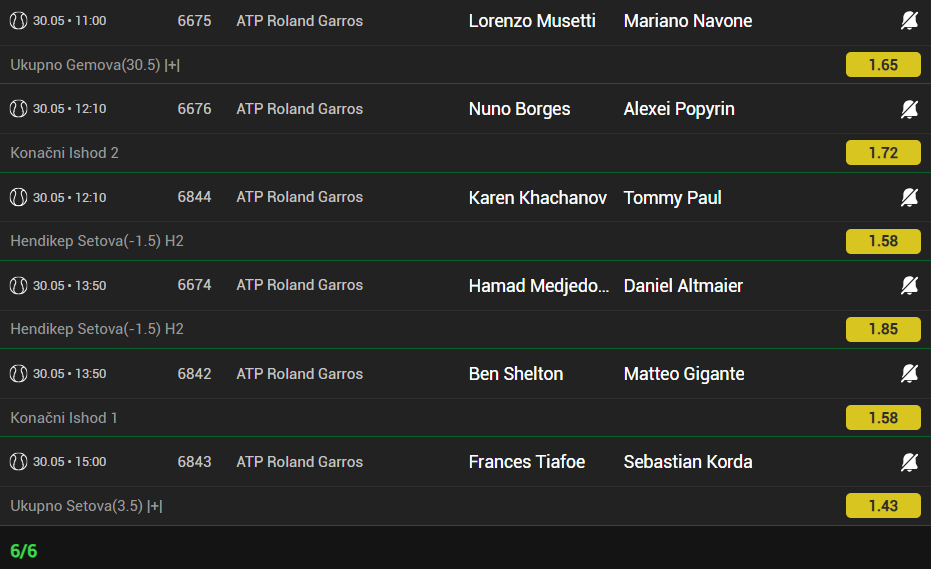Viewport: 931px width, 569px height.
Task: Click the 1.43 odds for Ukupno Setova
Action: (x=883, y=505)
